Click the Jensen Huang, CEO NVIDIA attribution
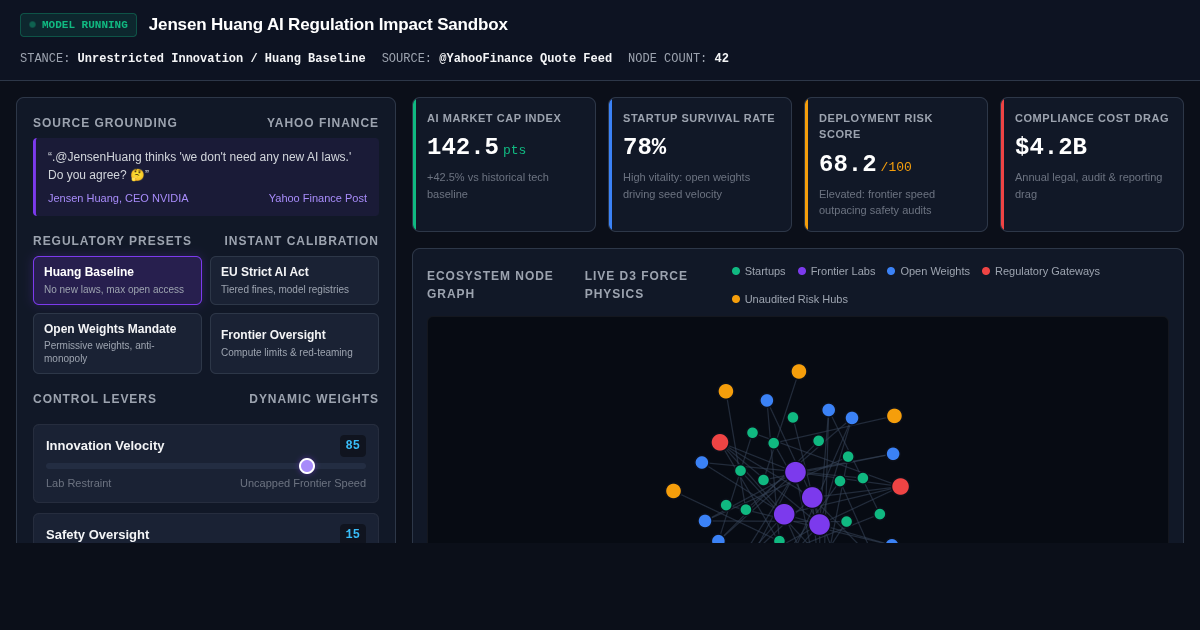 point(118,198)
